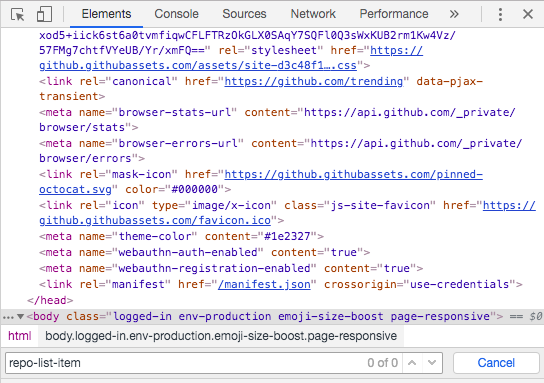Switch to the Console tab
This screenshot has height=383, width=544.
pos(176,14)
